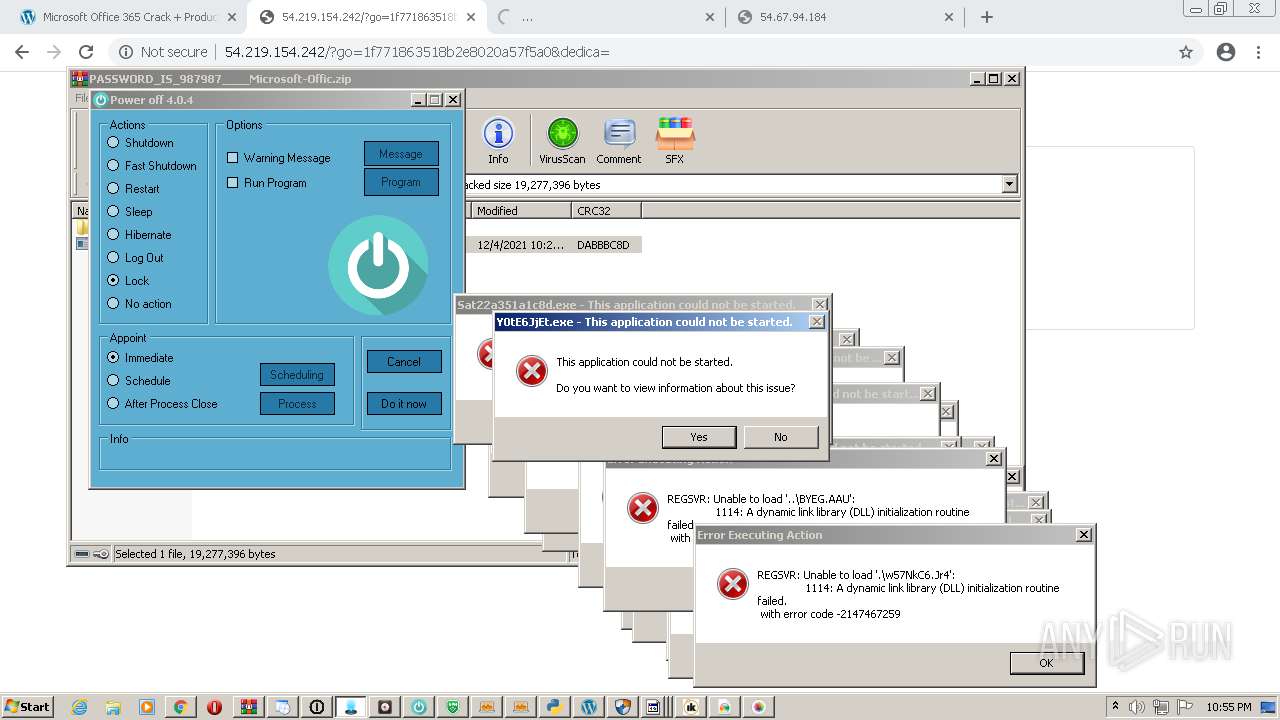
Task: Switch to WinRAR via its taskbar icon
Action: click(248, 707)
